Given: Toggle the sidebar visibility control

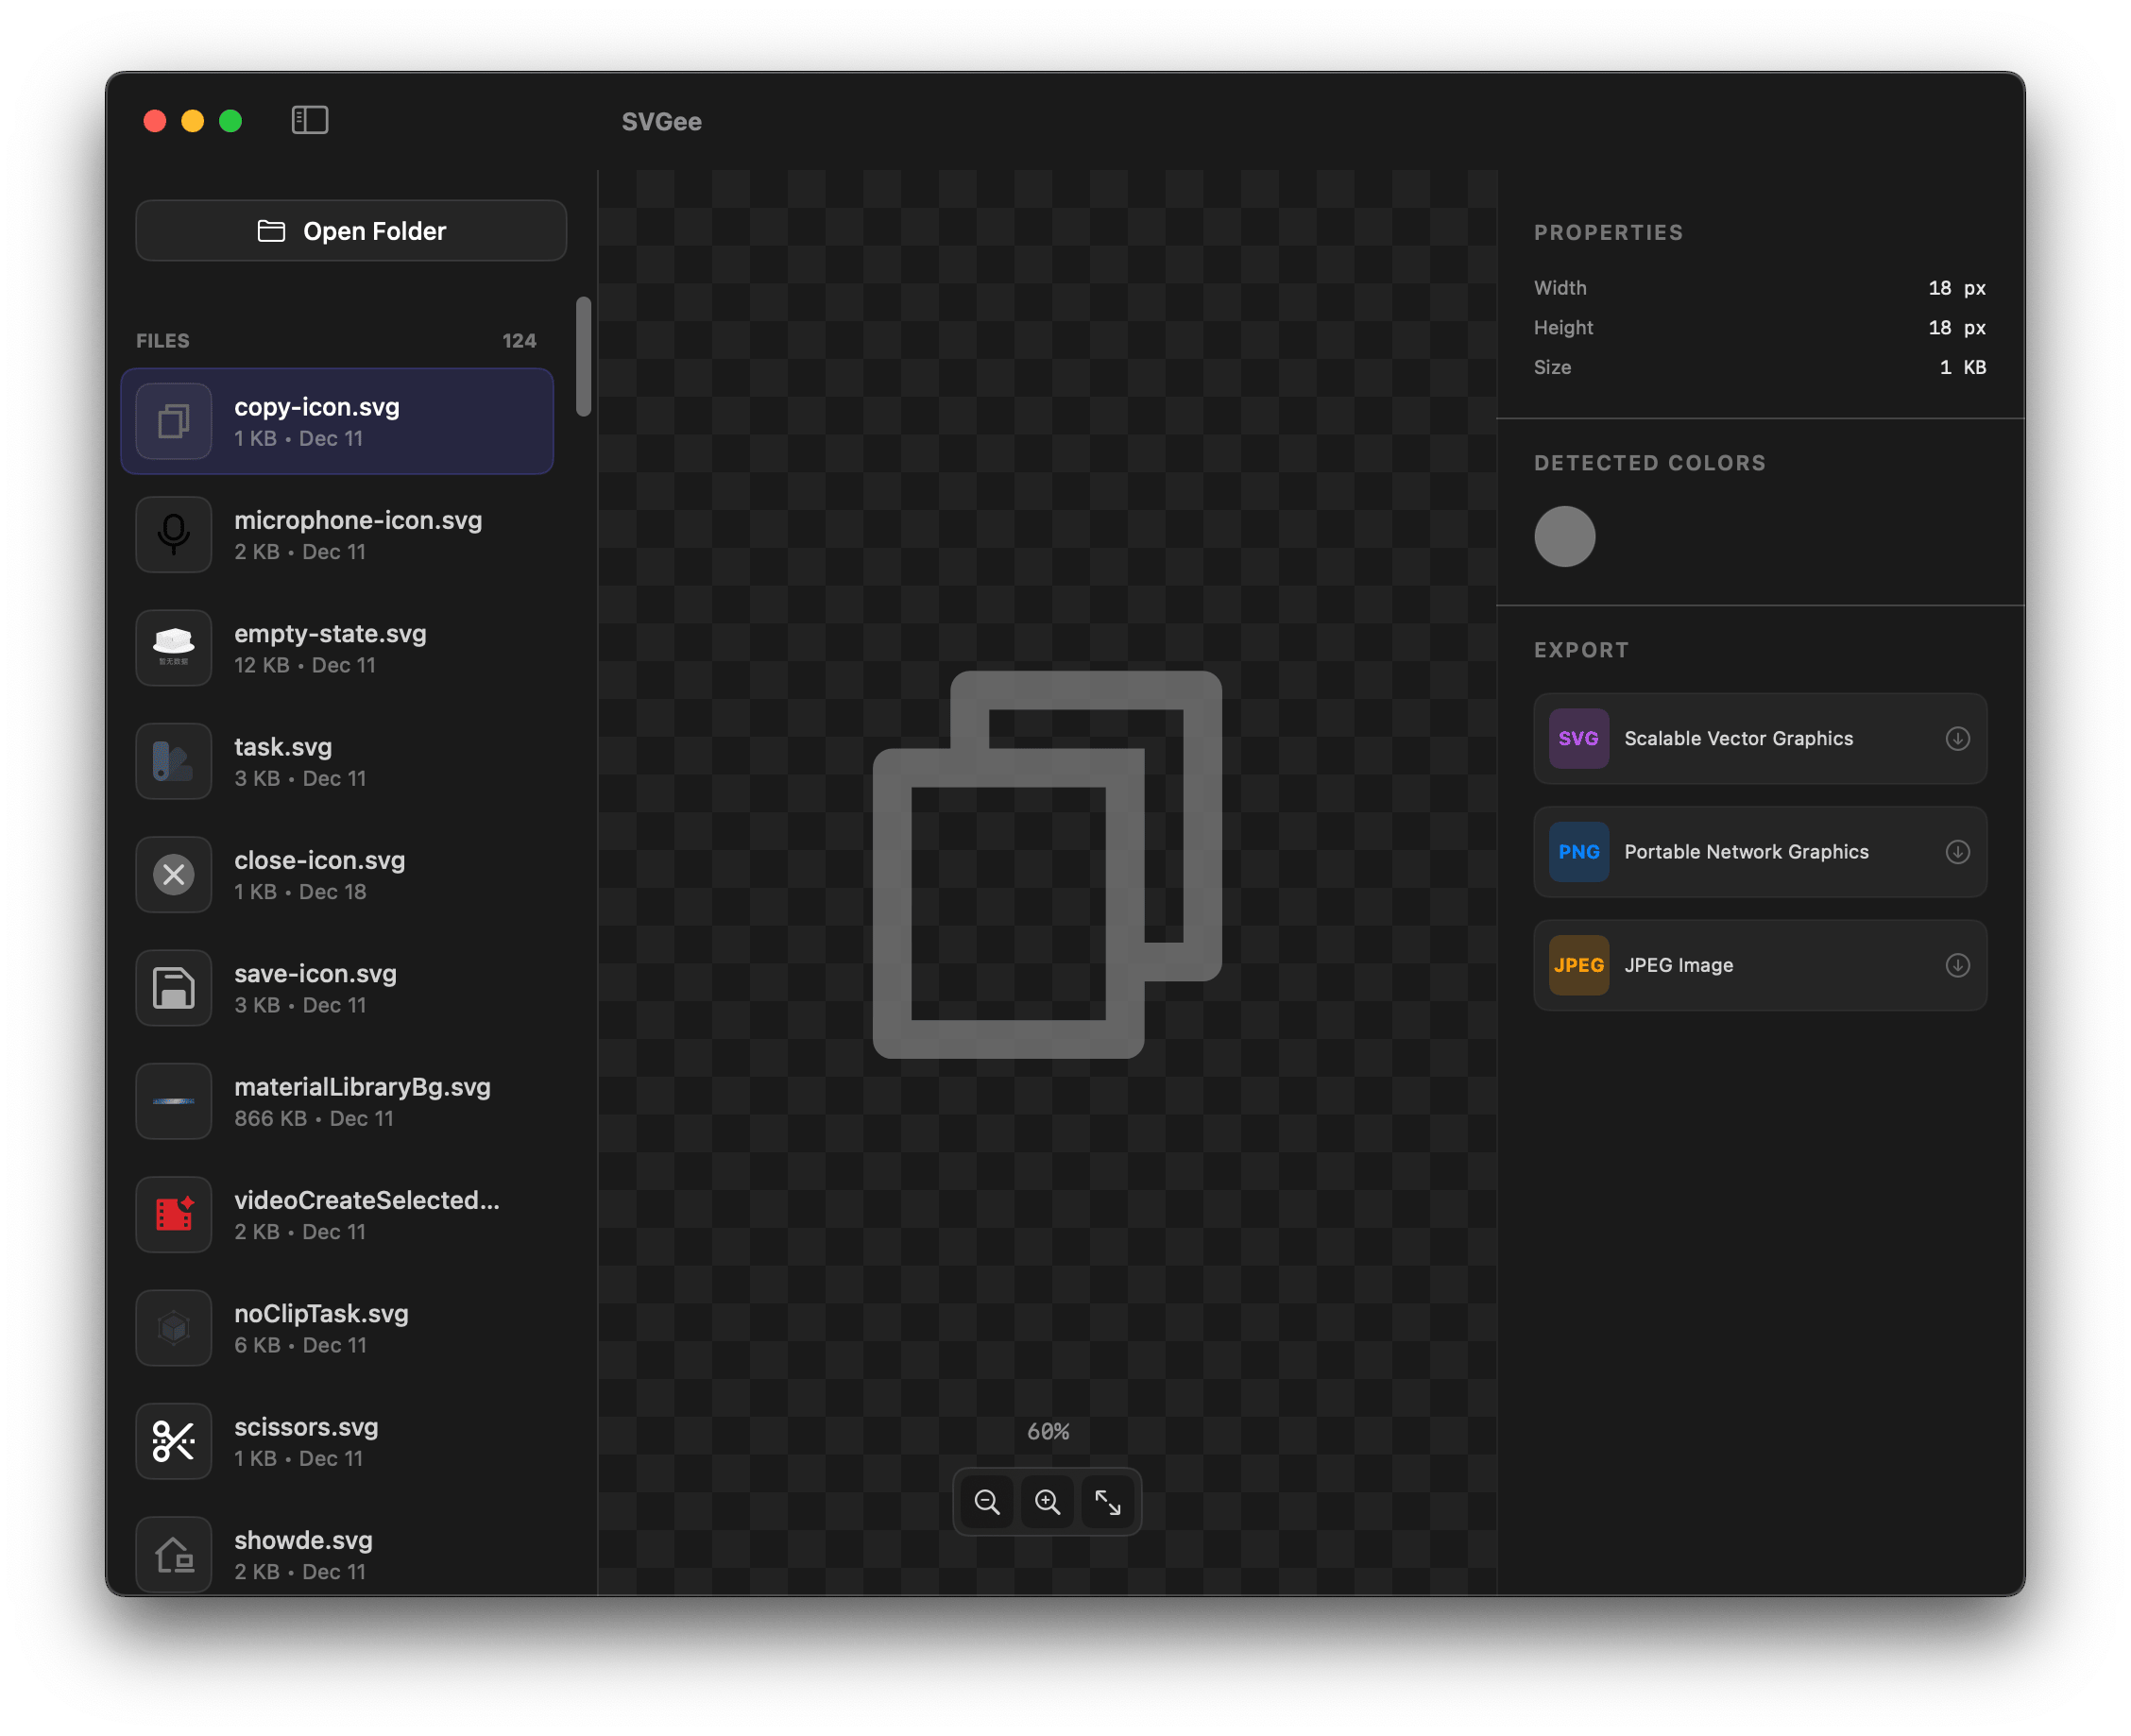Looking at the screenshot, I should pos(310,120).
